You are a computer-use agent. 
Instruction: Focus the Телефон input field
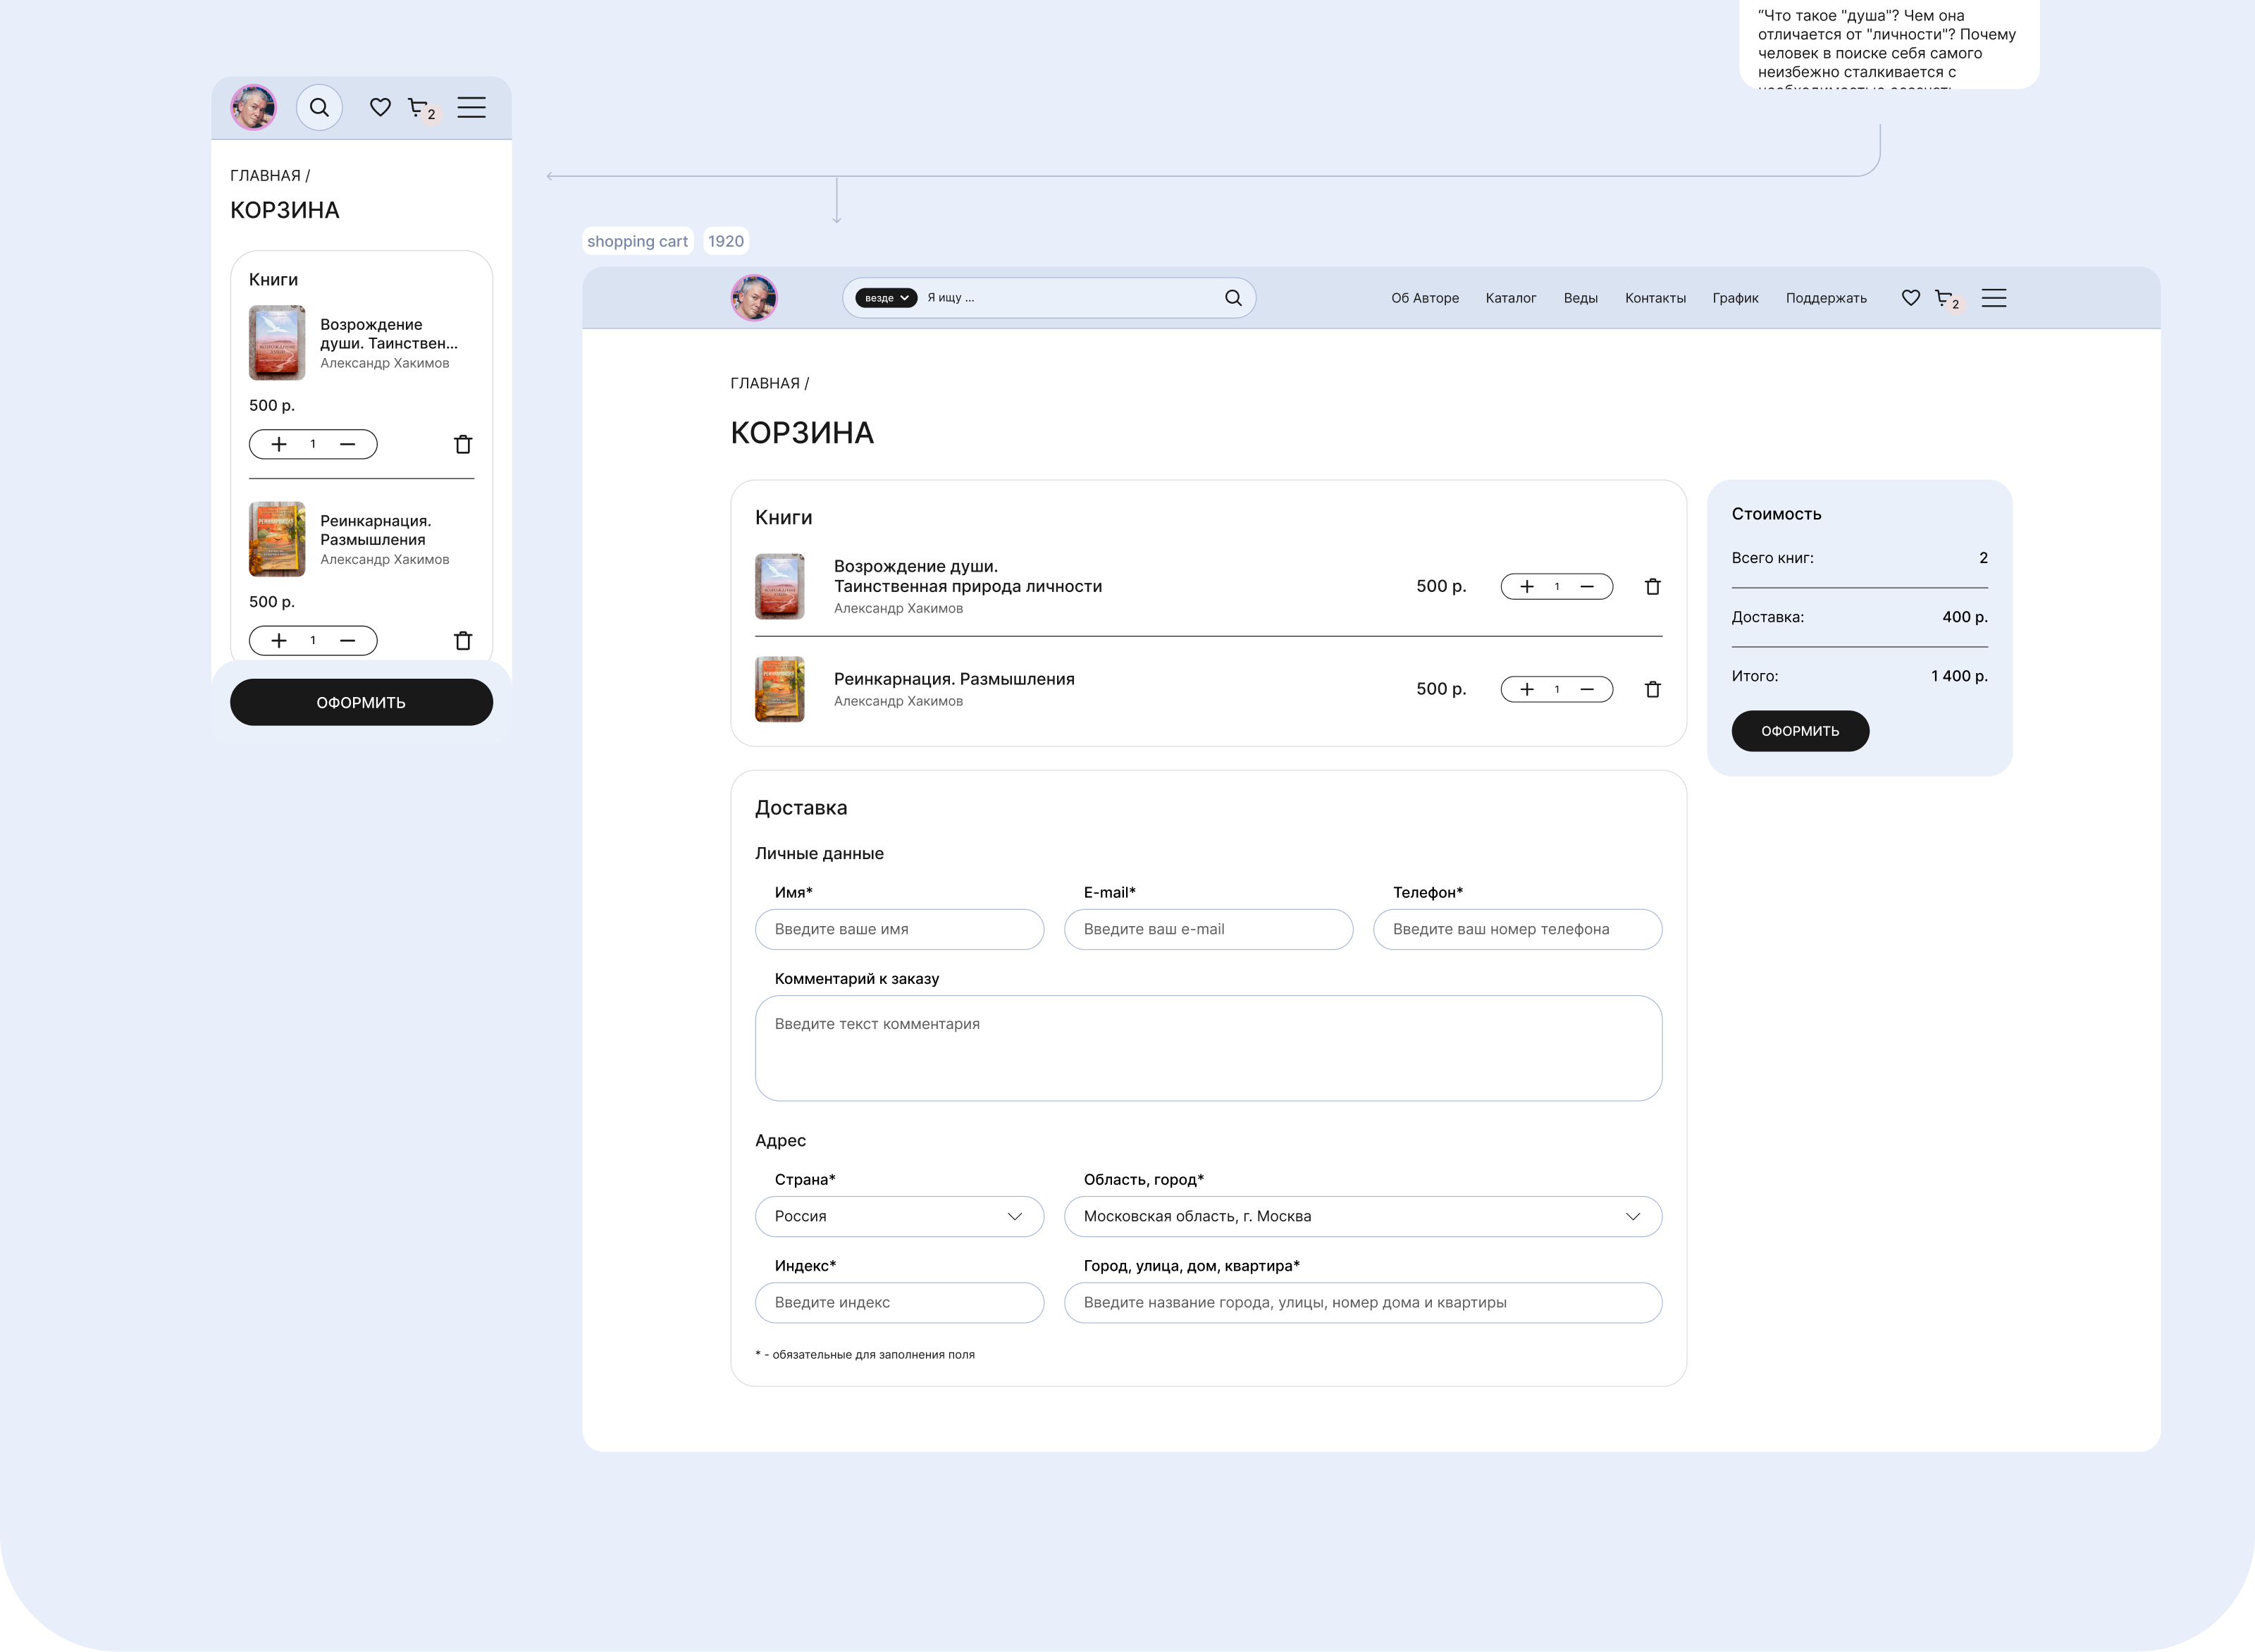pyautogui.click(x=1517, y=929)
